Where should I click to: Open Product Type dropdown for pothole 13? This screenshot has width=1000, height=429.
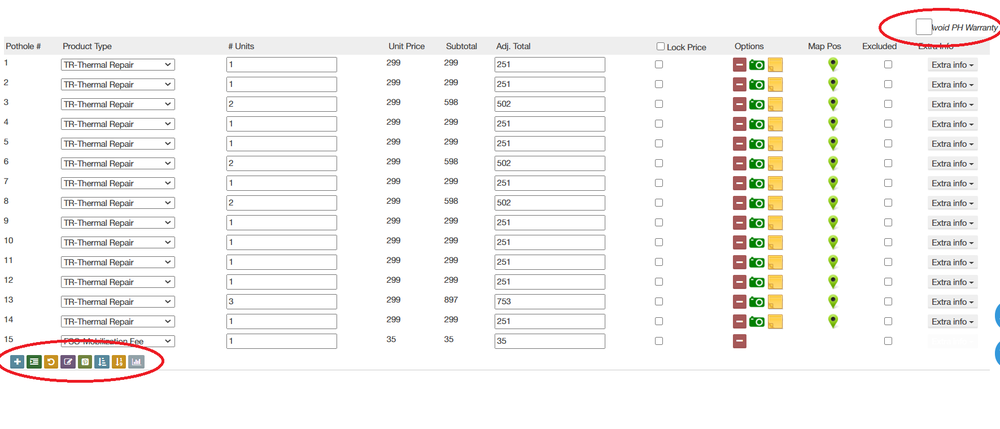tap(118, 302)
